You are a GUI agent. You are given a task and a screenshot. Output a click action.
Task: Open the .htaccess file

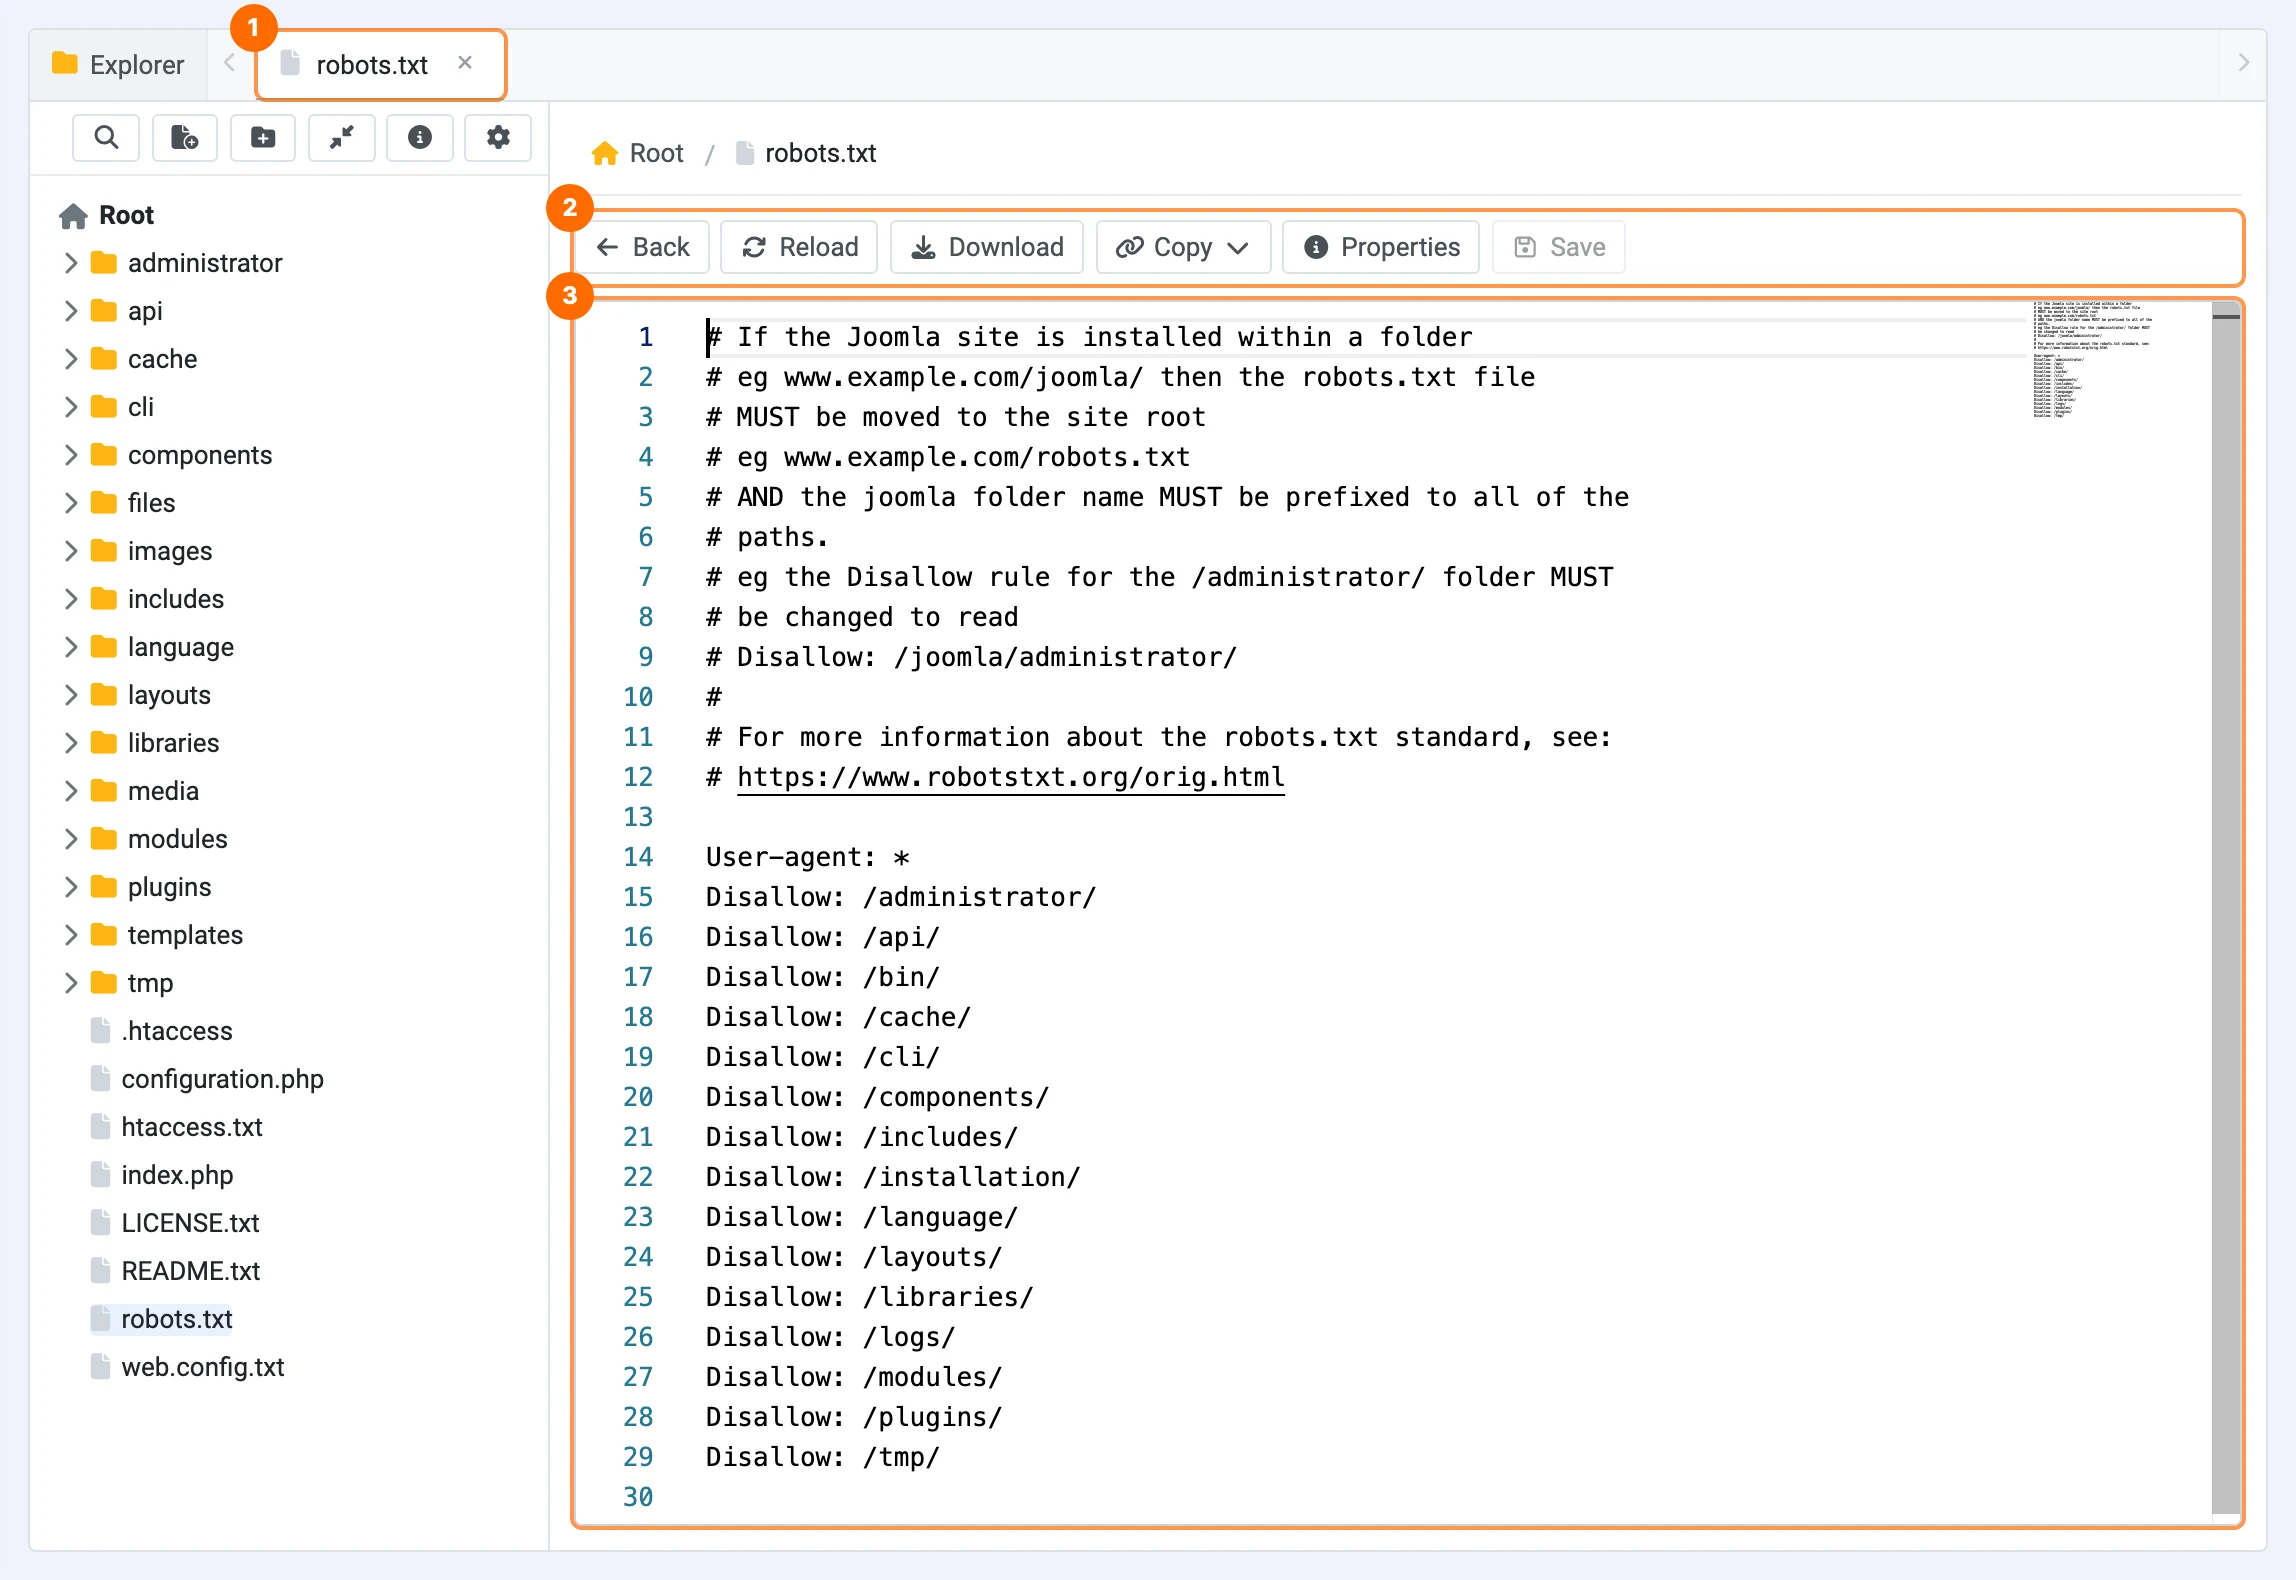click(162, 1031)
